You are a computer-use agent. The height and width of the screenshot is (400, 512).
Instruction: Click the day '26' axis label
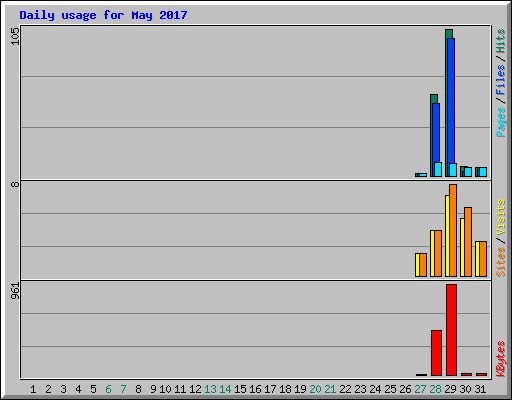(405, 389)
